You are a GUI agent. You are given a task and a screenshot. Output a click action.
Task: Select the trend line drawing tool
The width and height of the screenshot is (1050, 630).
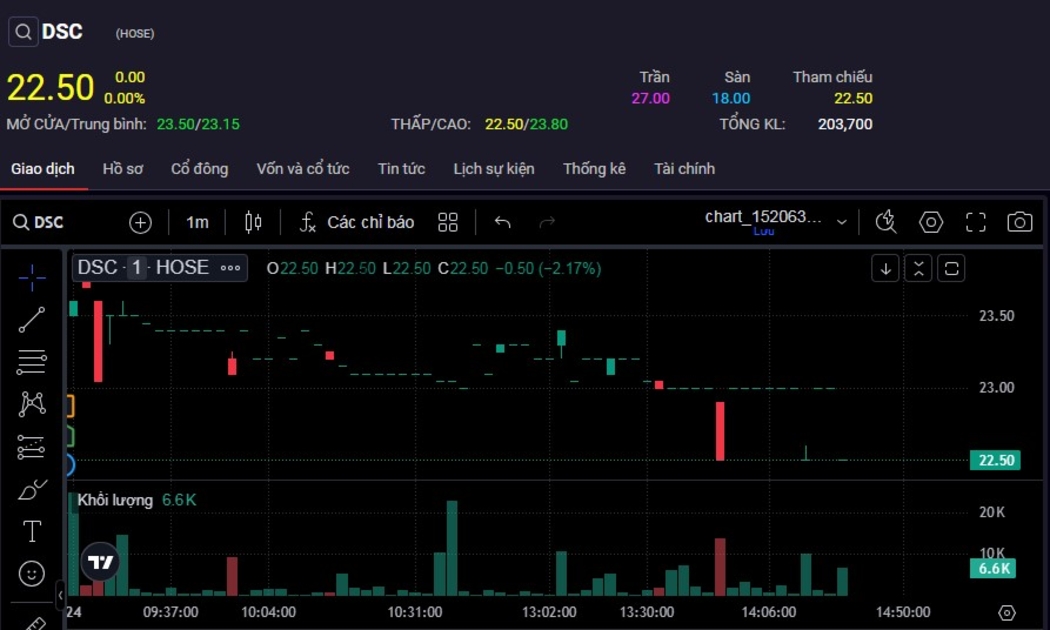click(32, 320)
